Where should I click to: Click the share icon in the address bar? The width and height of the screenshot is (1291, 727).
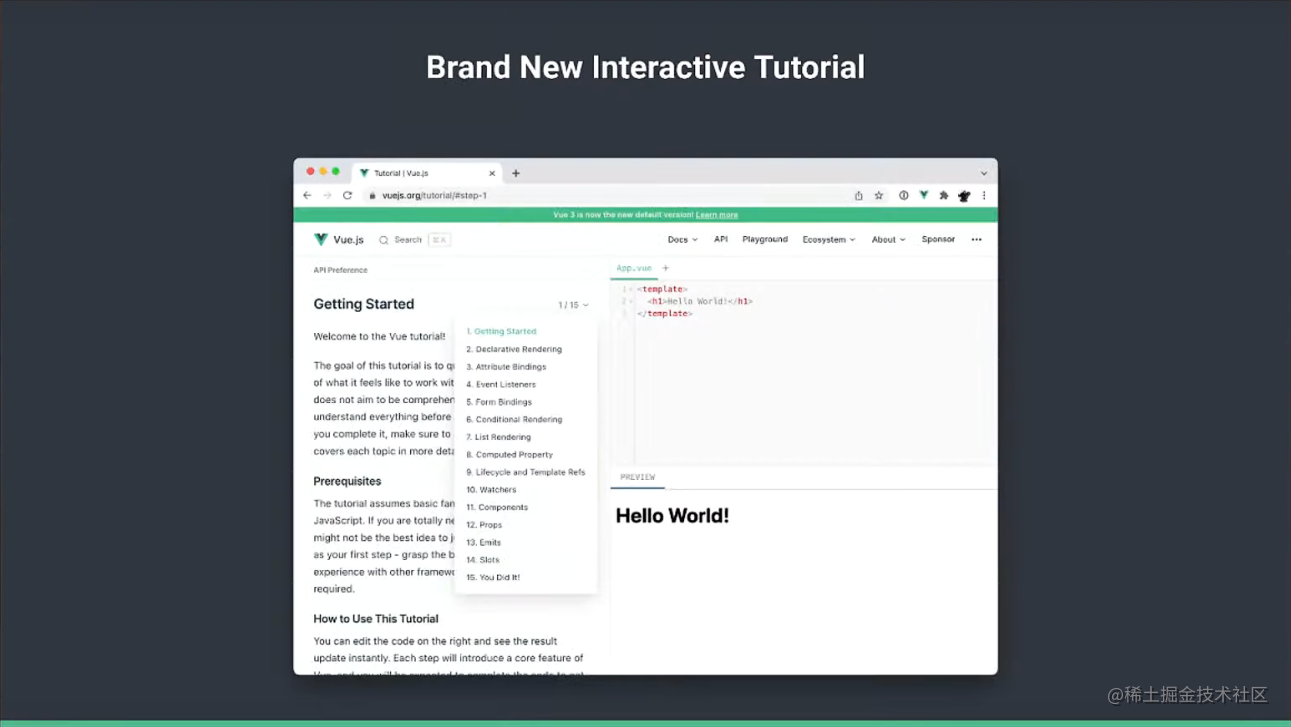[x=858, y=196]
